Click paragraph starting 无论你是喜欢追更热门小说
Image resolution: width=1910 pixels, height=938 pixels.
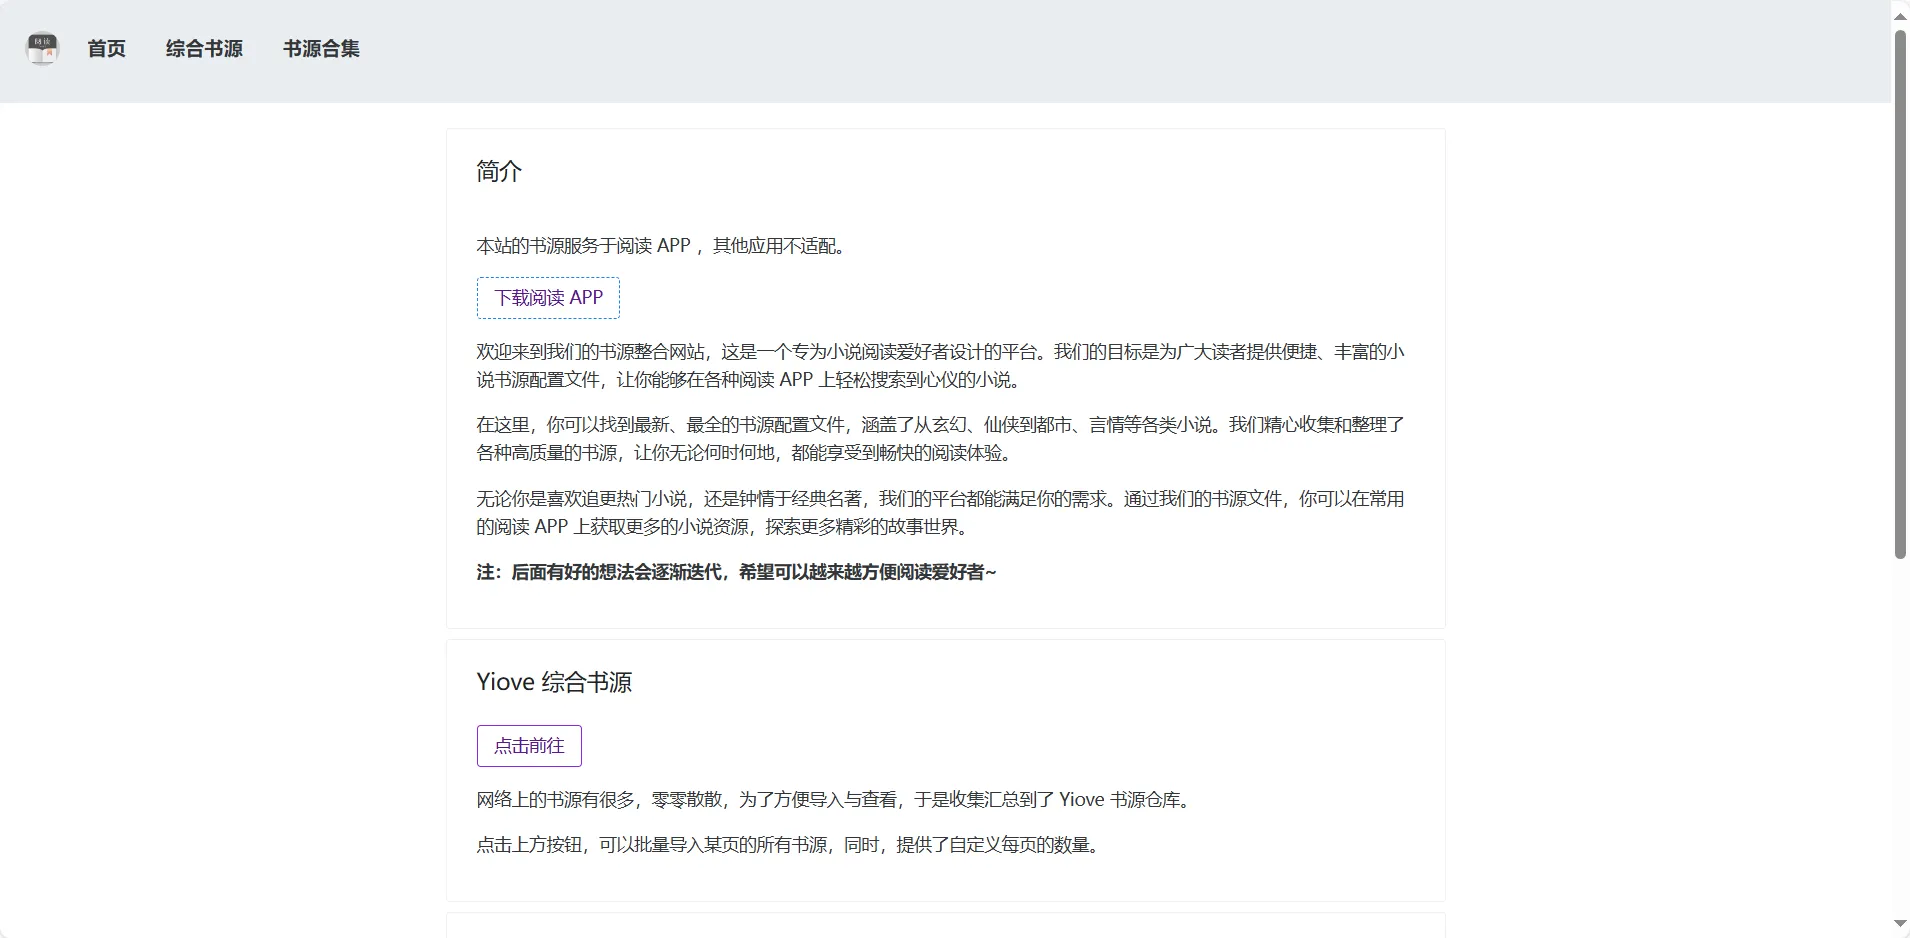(x=940, y=513)
